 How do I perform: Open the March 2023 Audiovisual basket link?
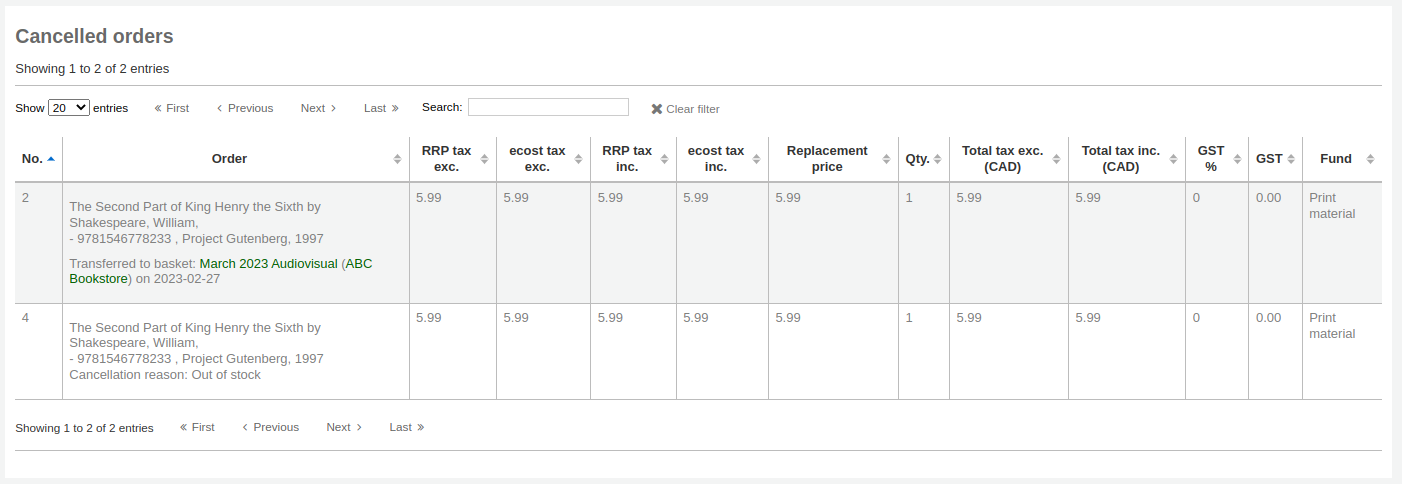(x=268, y=263)
